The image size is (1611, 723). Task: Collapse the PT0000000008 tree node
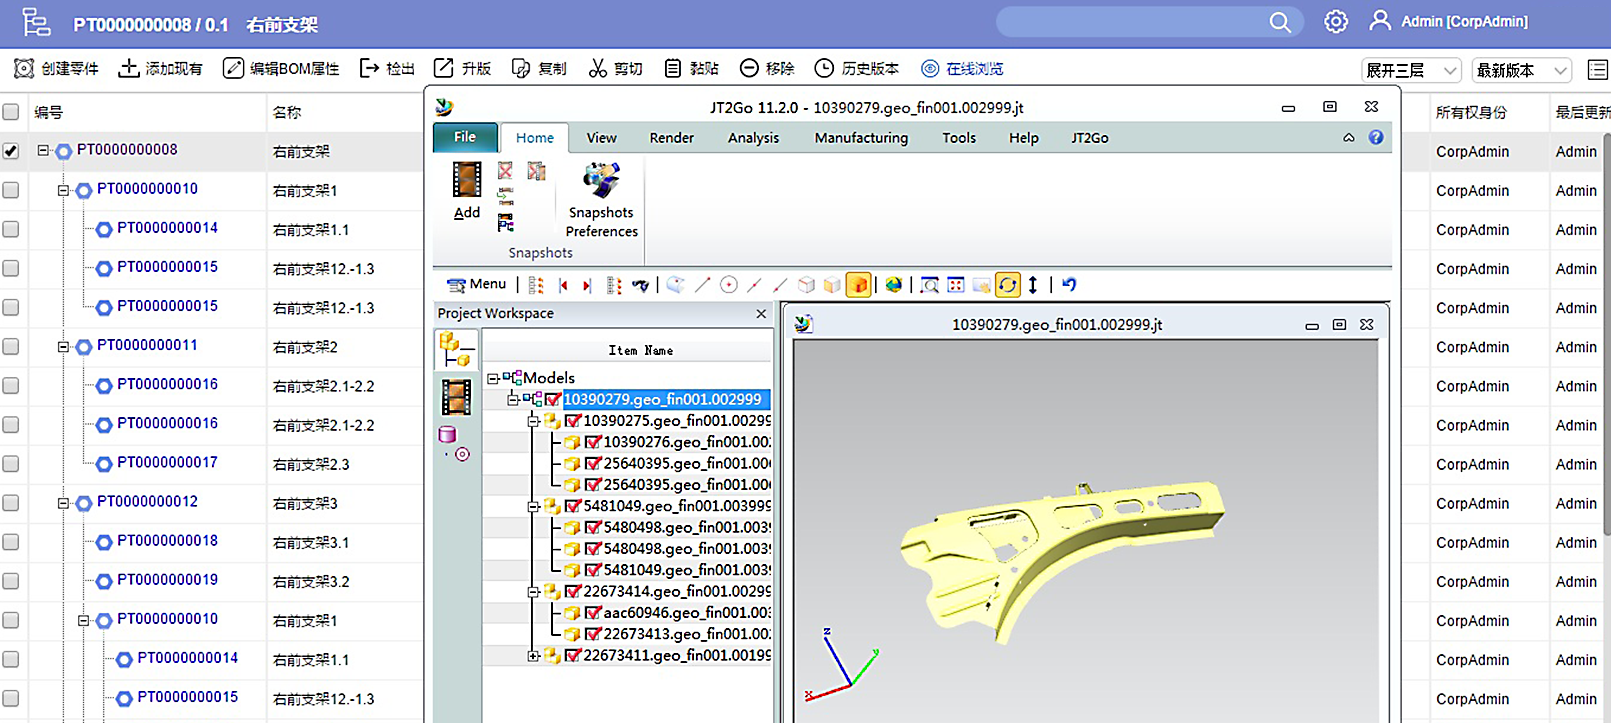tap(44, 150)
